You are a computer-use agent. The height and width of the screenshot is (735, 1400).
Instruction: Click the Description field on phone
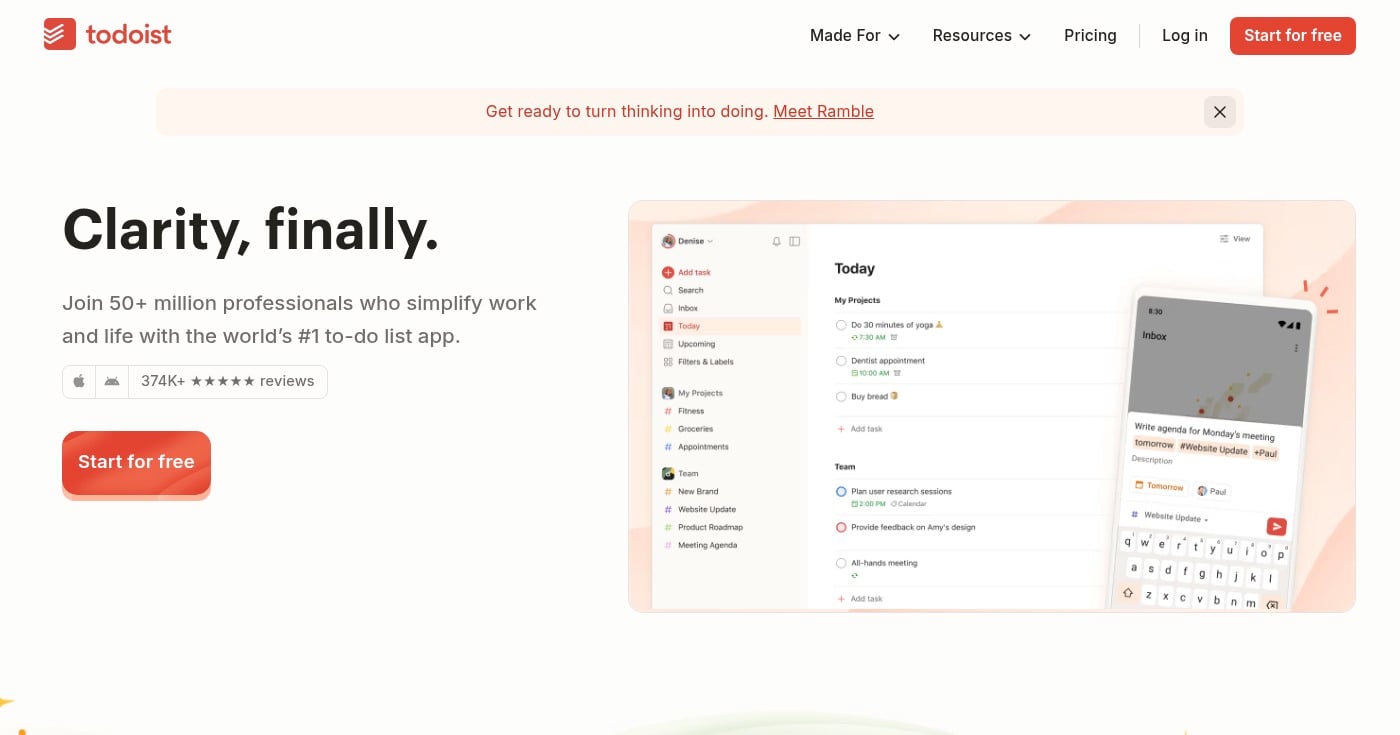(x=1151, y=460)
